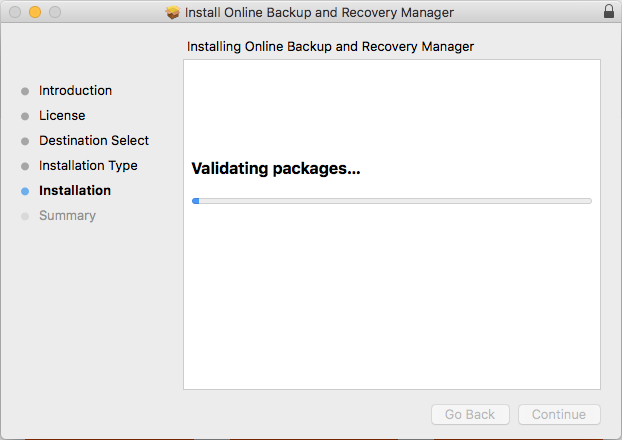Click the Destination Select step bullet
Image resolution: width=622 pixels, height=440 pixels.
[x=25, y=141]
